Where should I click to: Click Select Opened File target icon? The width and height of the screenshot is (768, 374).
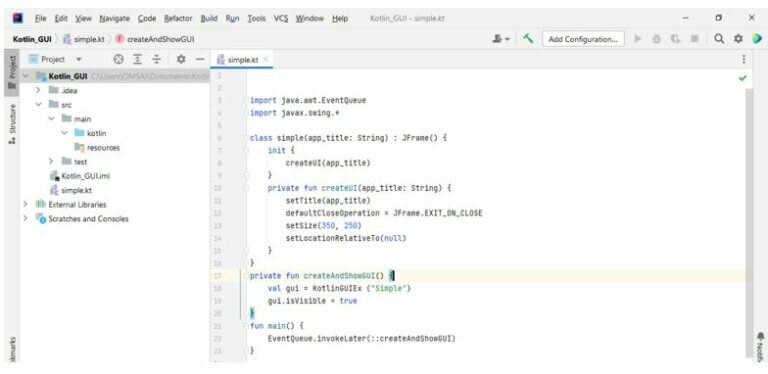[119, 59]
